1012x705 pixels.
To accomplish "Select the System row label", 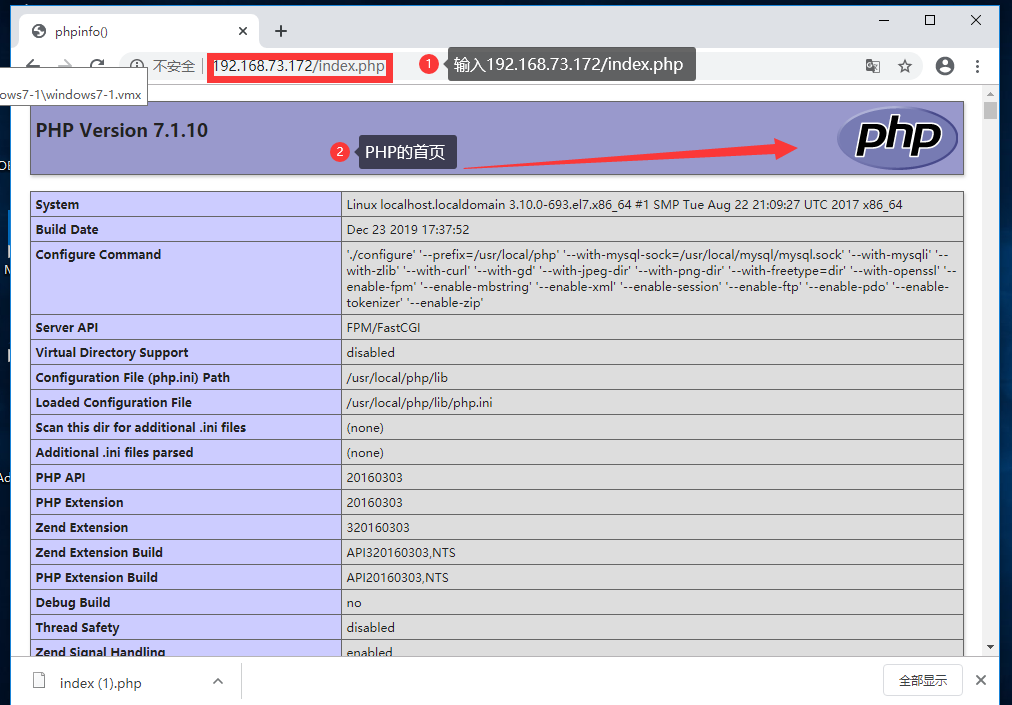I will click(57, 205).
